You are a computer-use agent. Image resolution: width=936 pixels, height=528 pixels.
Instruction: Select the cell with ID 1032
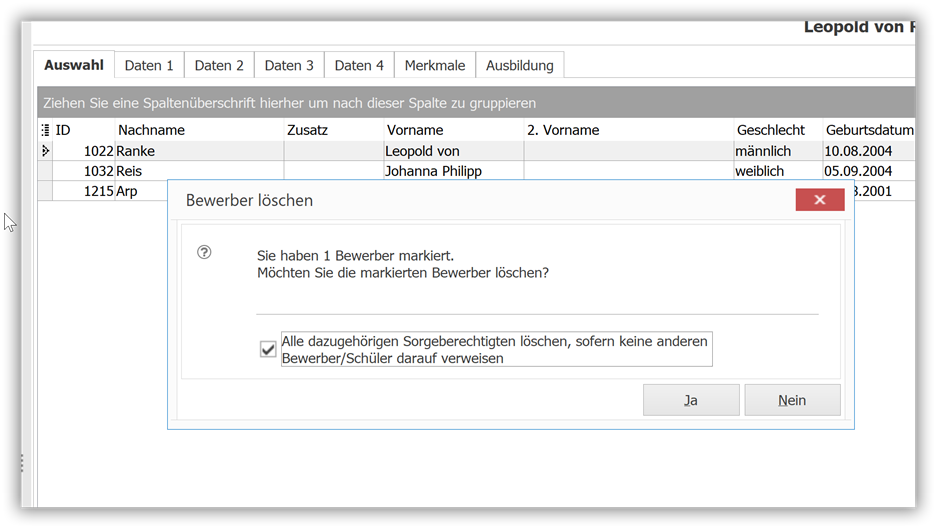(84, 171)
